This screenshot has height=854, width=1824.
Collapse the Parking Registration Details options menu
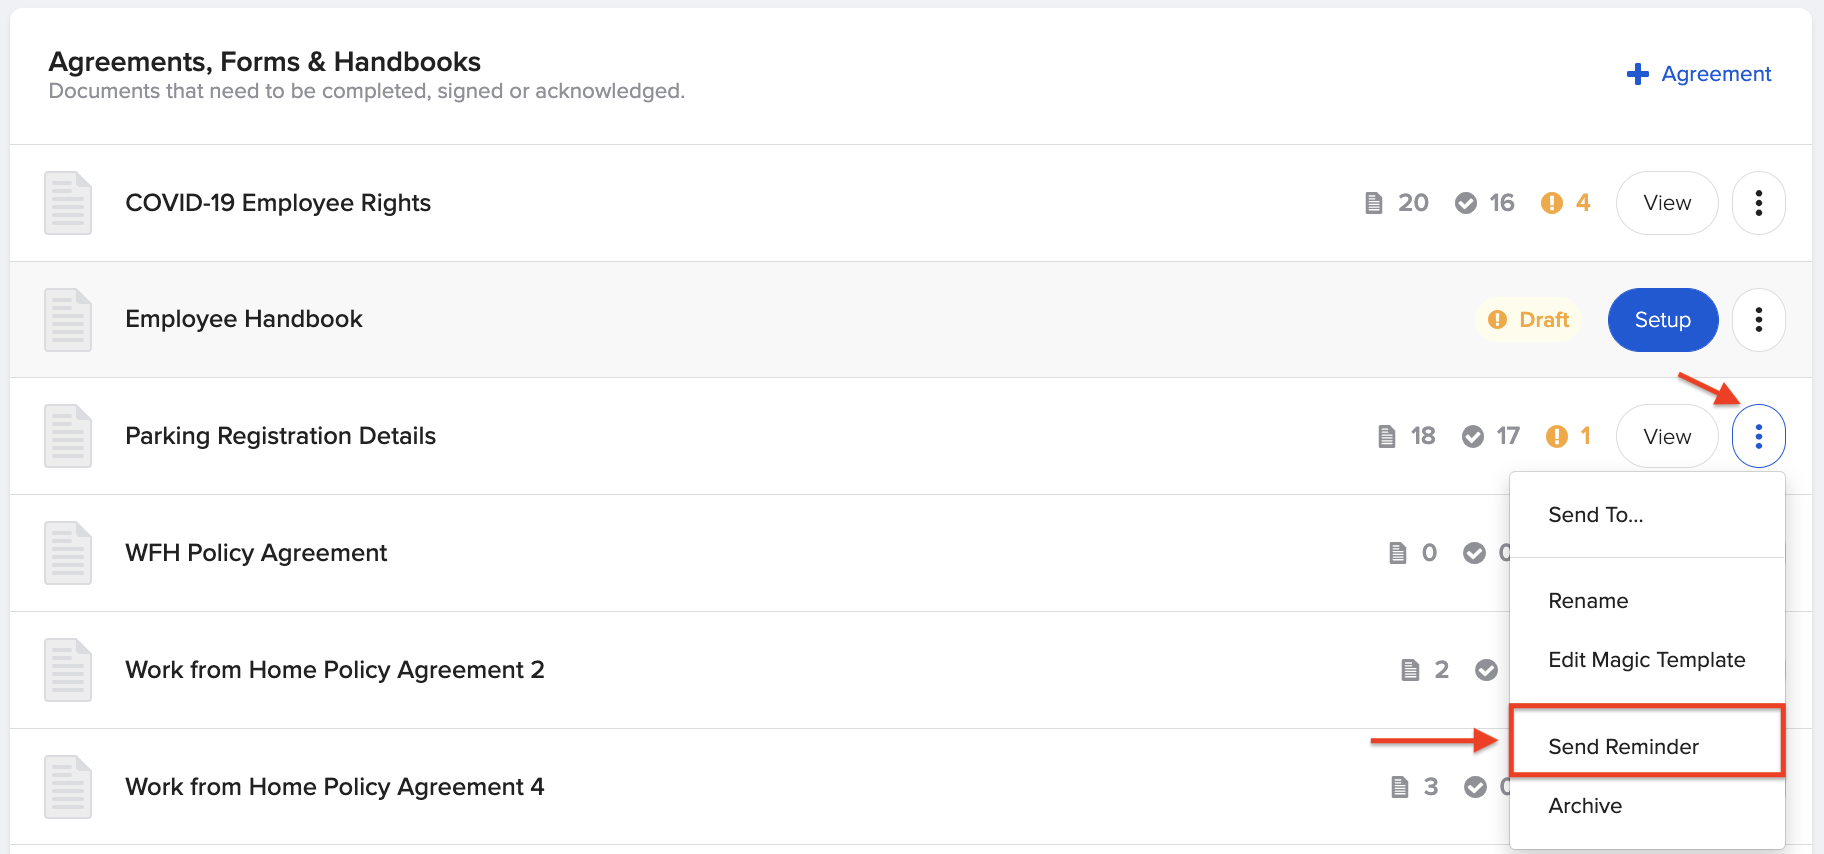click(1758, 436)
